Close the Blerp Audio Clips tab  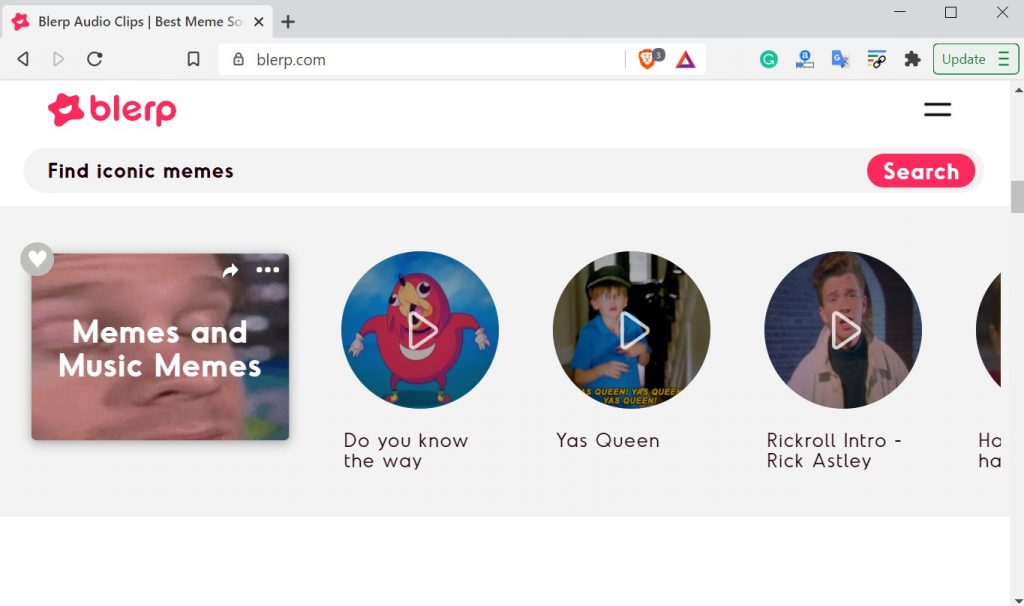[x=259, y=22]
